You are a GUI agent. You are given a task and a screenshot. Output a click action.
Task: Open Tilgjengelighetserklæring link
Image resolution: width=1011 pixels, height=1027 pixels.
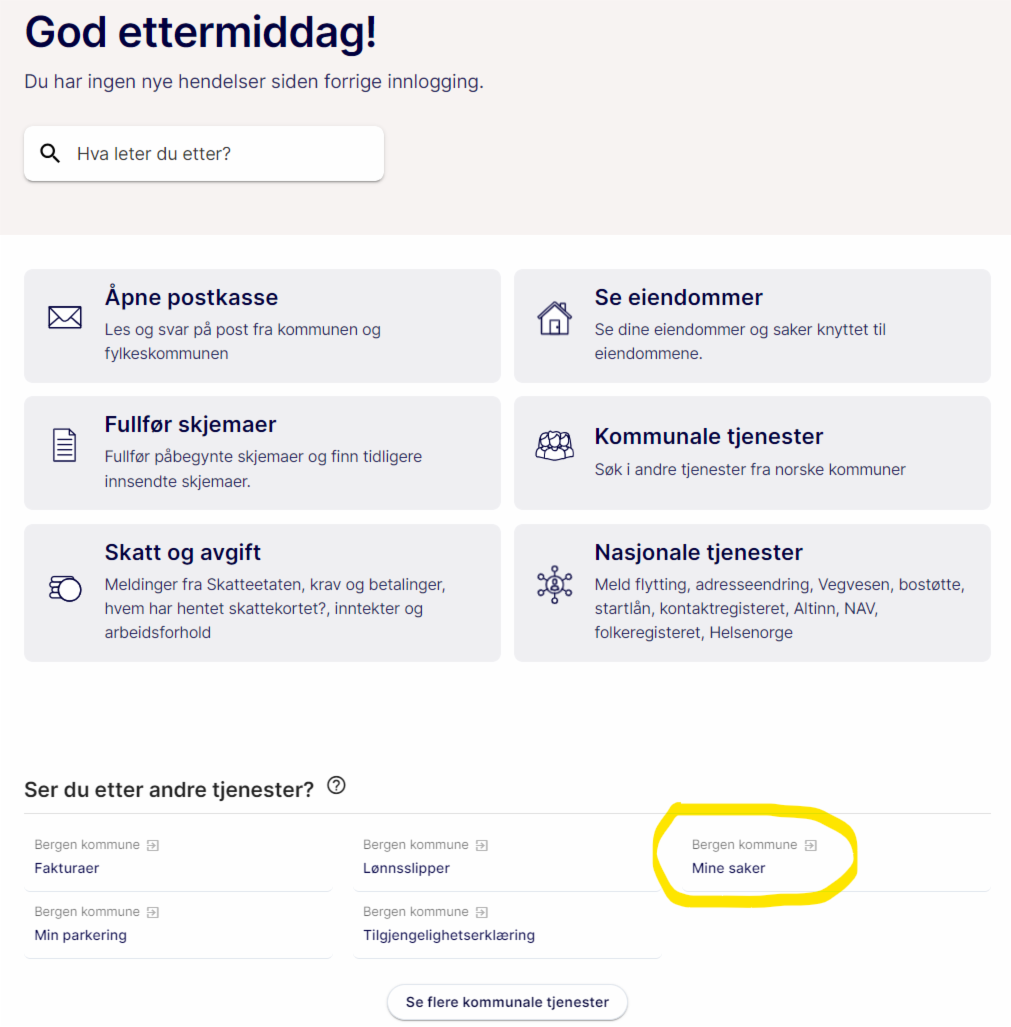(x=448, y=935)
